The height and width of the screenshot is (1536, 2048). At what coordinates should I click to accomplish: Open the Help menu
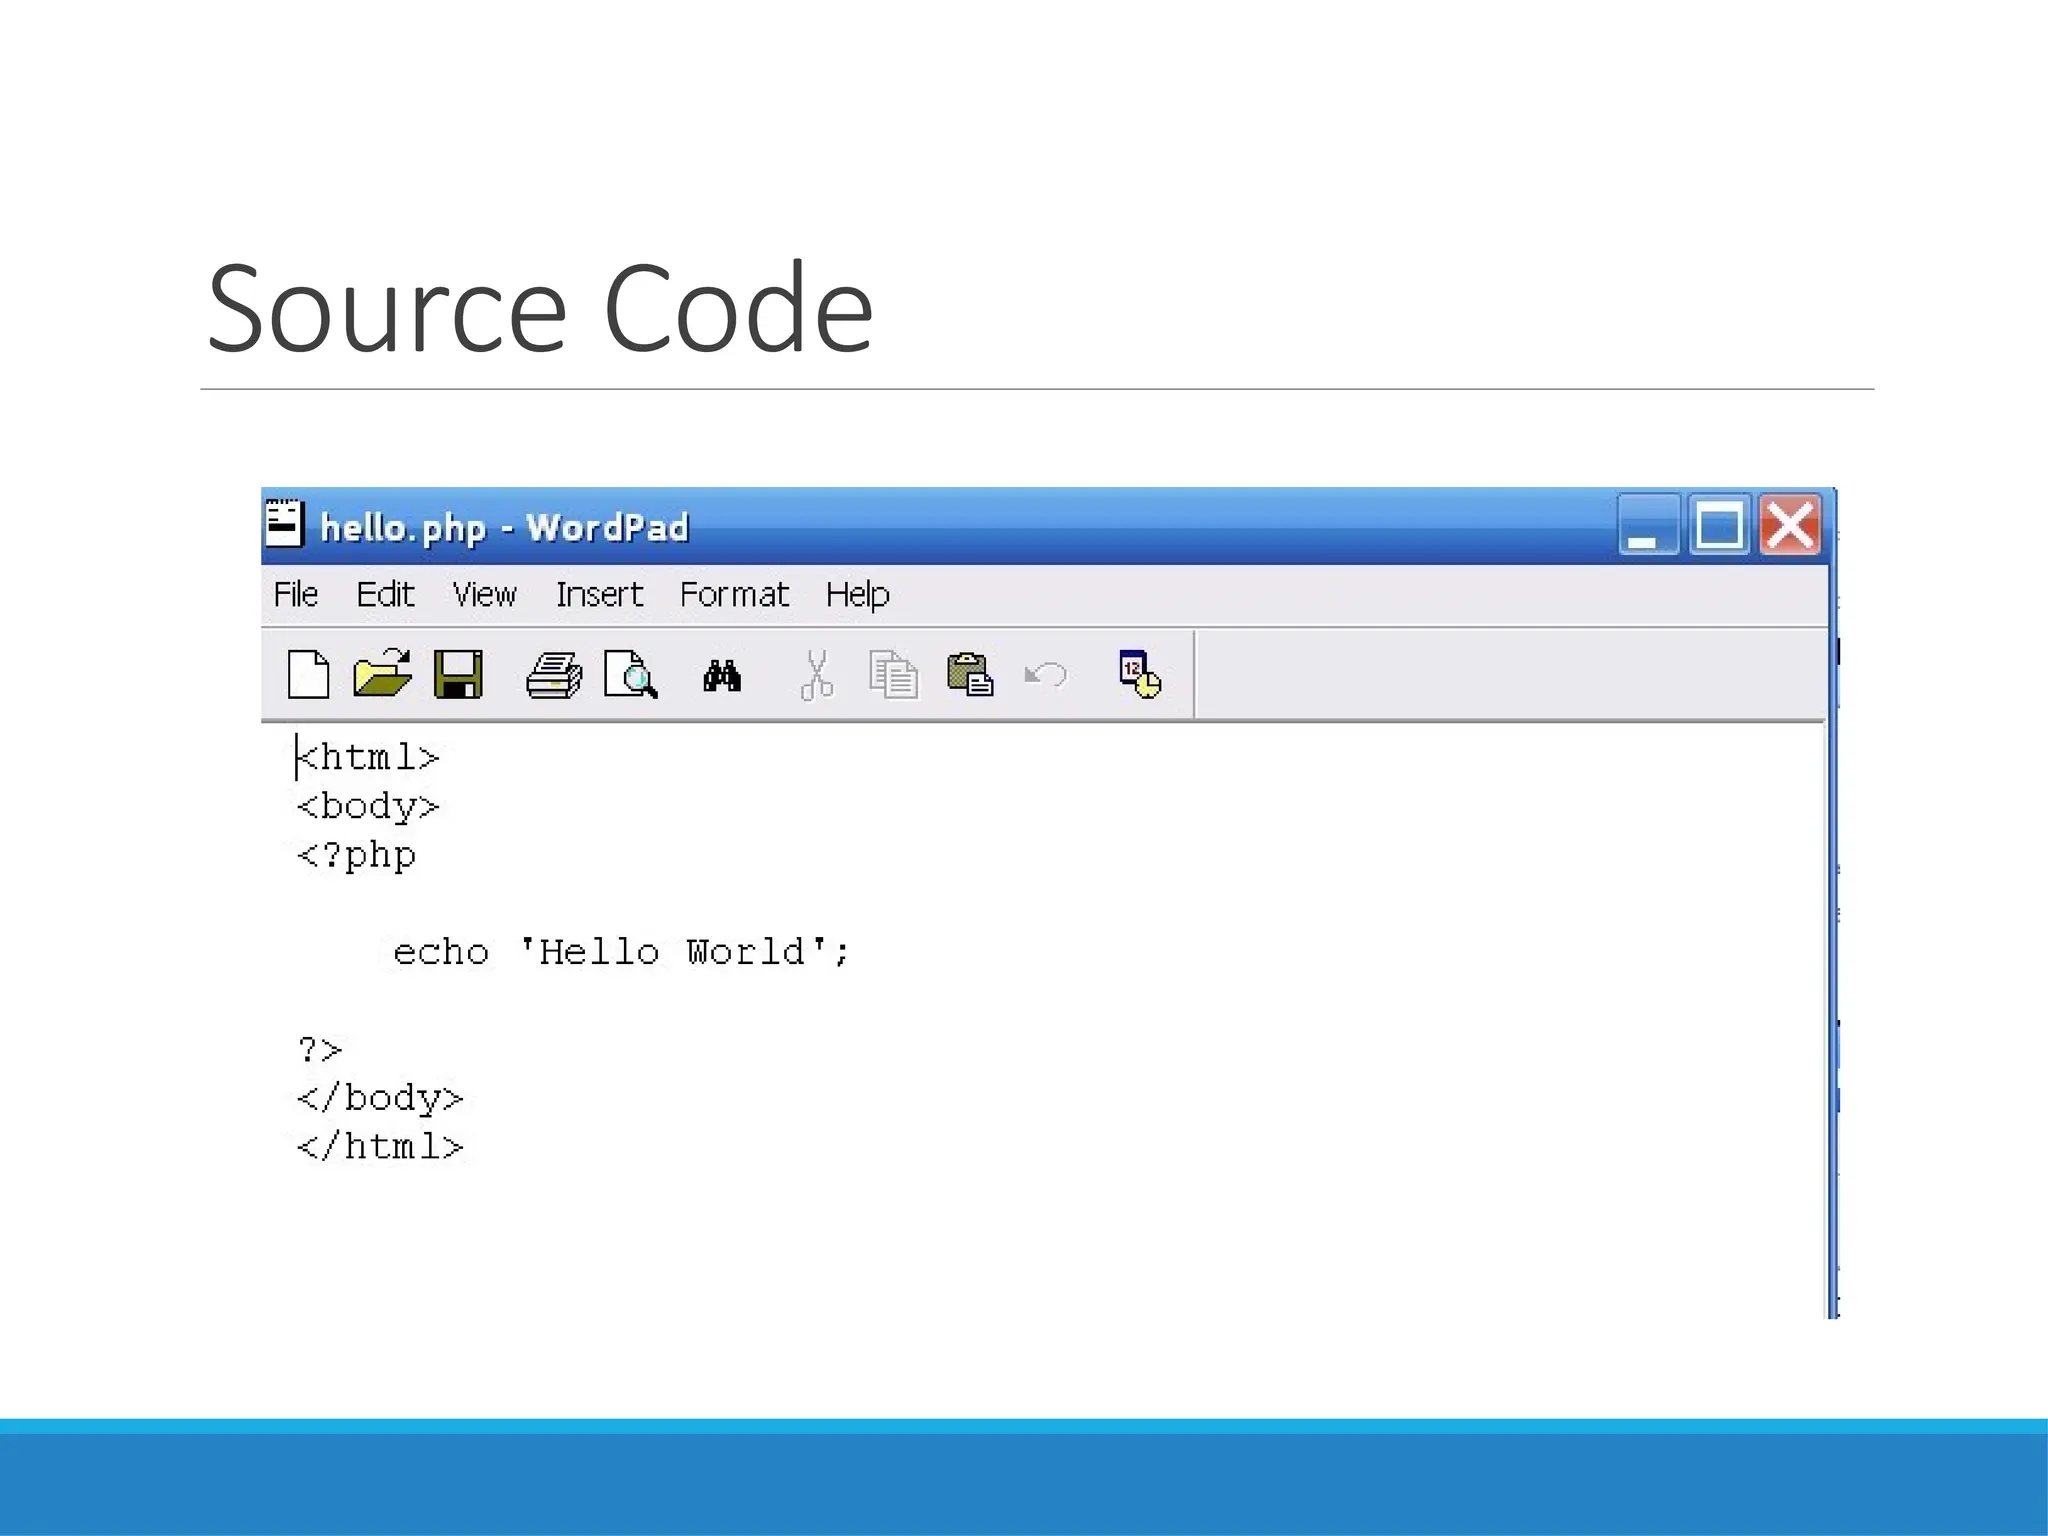click(x=857, y=594)
